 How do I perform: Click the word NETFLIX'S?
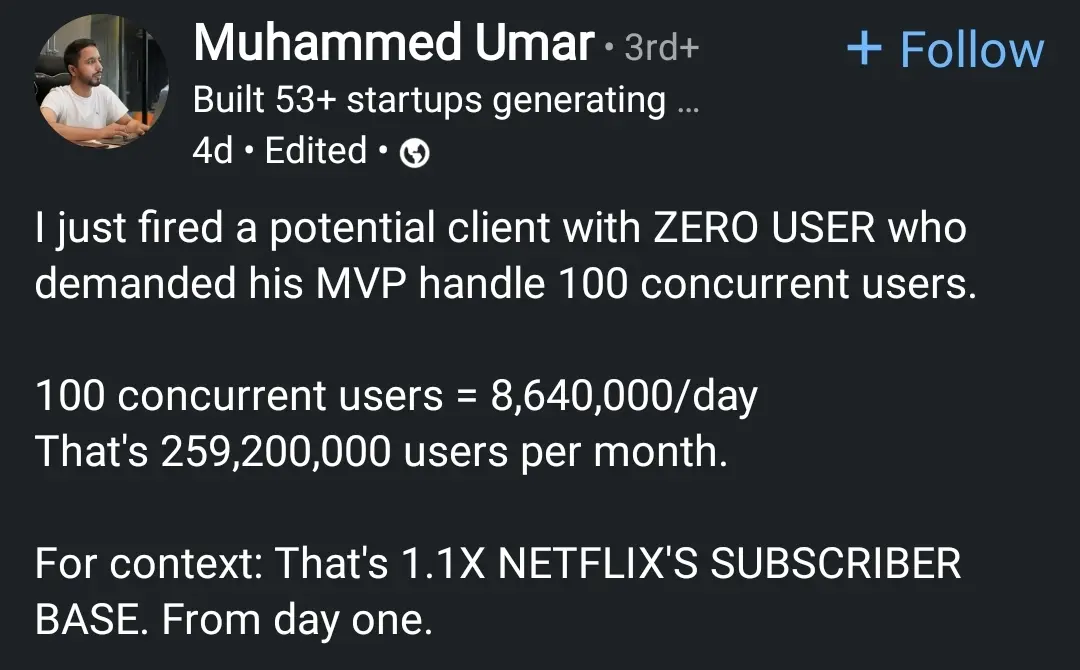[x=597, y=565]
